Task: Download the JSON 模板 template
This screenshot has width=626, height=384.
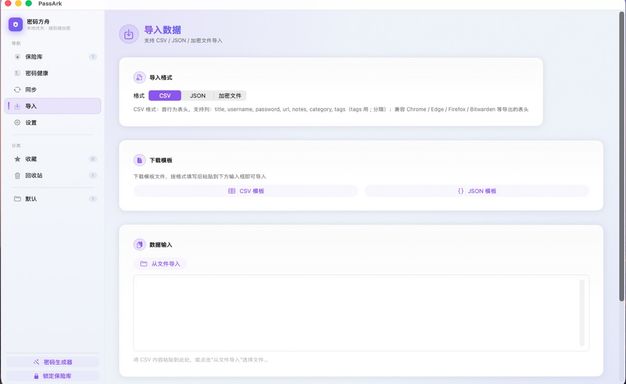Action: click(477, 191)
